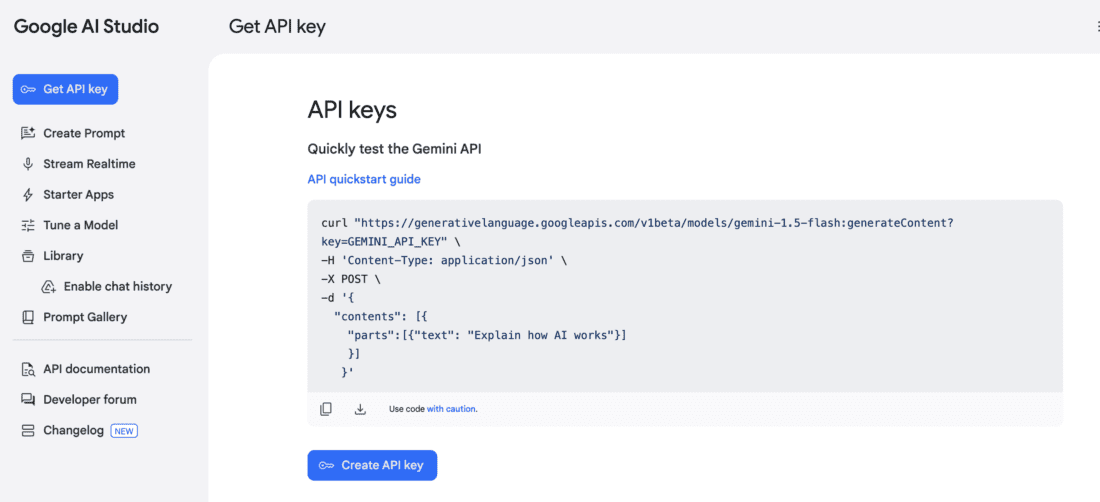This screenshot has height=502, width=1100.
Task: Click the key icon in Create API key button
Action: tap(326, 466)
